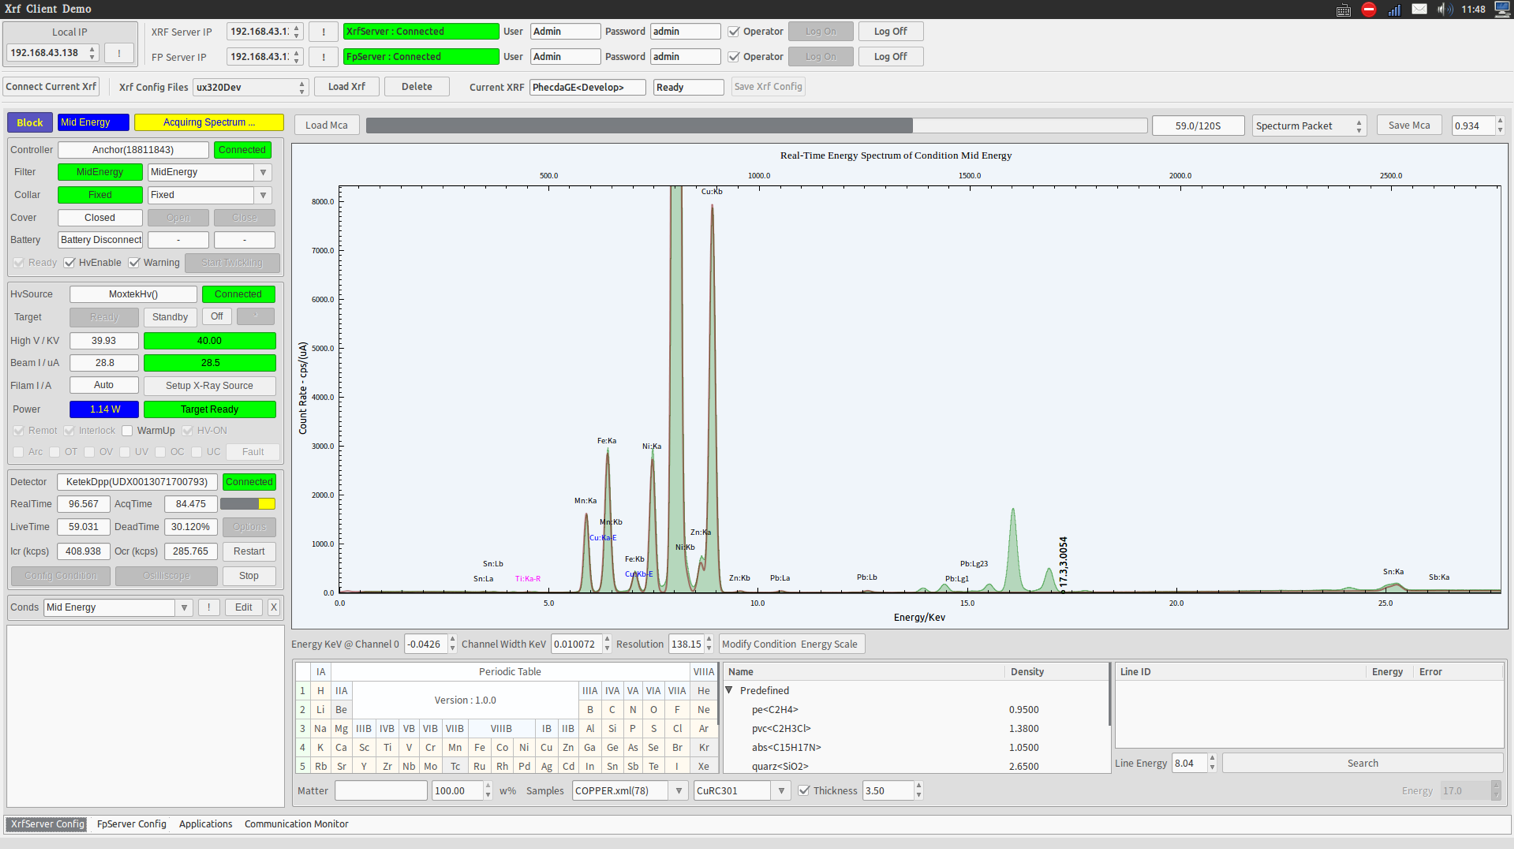Toggle the Arc checkbox

coord(18,452)
